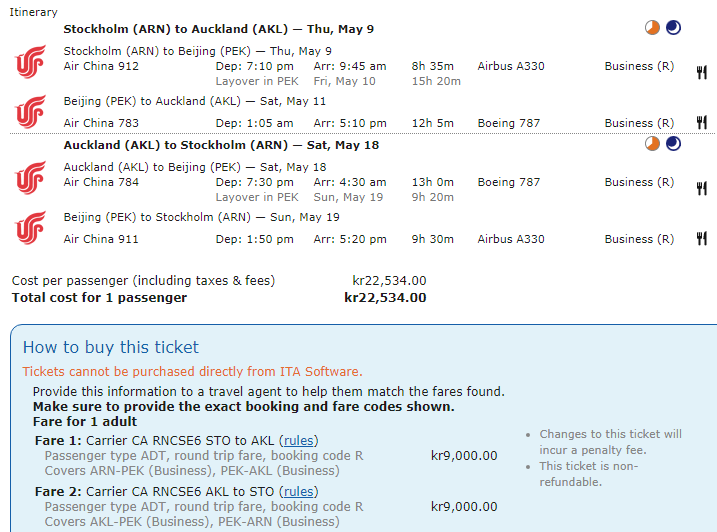Click the blue moon icon on Stockholm to Auckland header
Image resolution: width=717 pixels, height=532 pixels.
point(673,28)
